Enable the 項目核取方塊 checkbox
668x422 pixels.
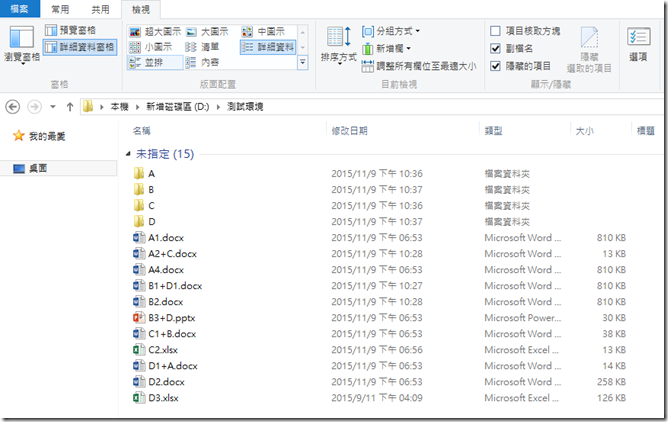[x=496, y=31]
